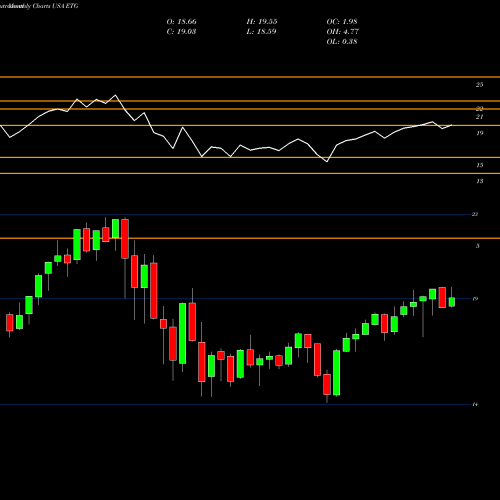Select the close value 'C: 19.03'
The image size is (500, 500).
click(x=181, y=32)
